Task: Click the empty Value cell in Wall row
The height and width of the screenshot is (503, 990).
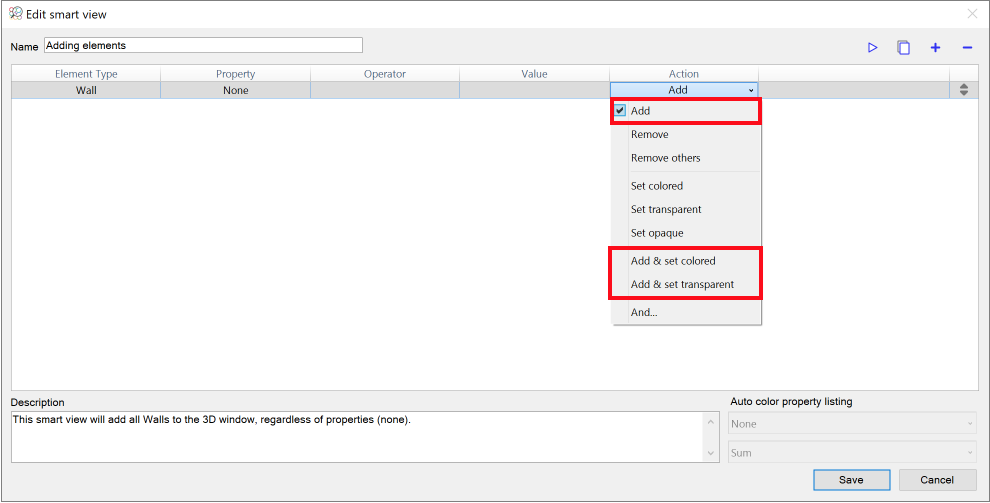Action: point(534,90)
